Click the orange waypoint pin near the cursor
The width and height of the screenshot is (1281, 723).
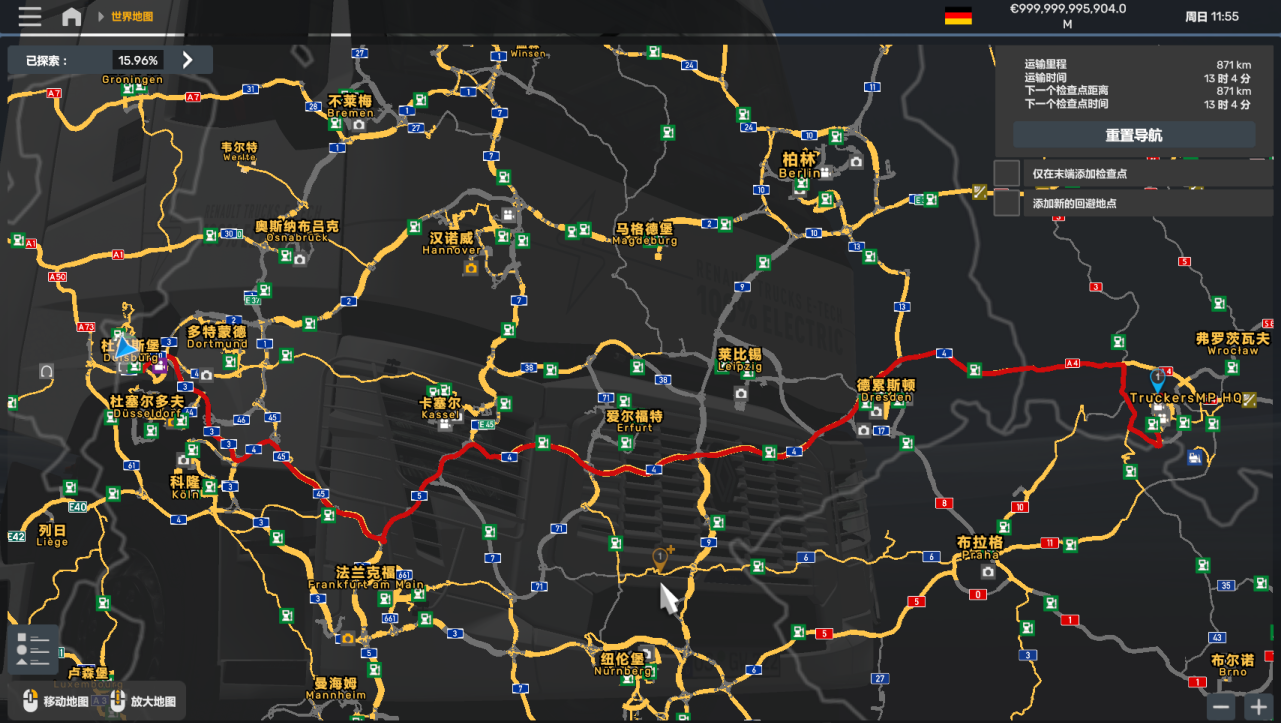661,558
